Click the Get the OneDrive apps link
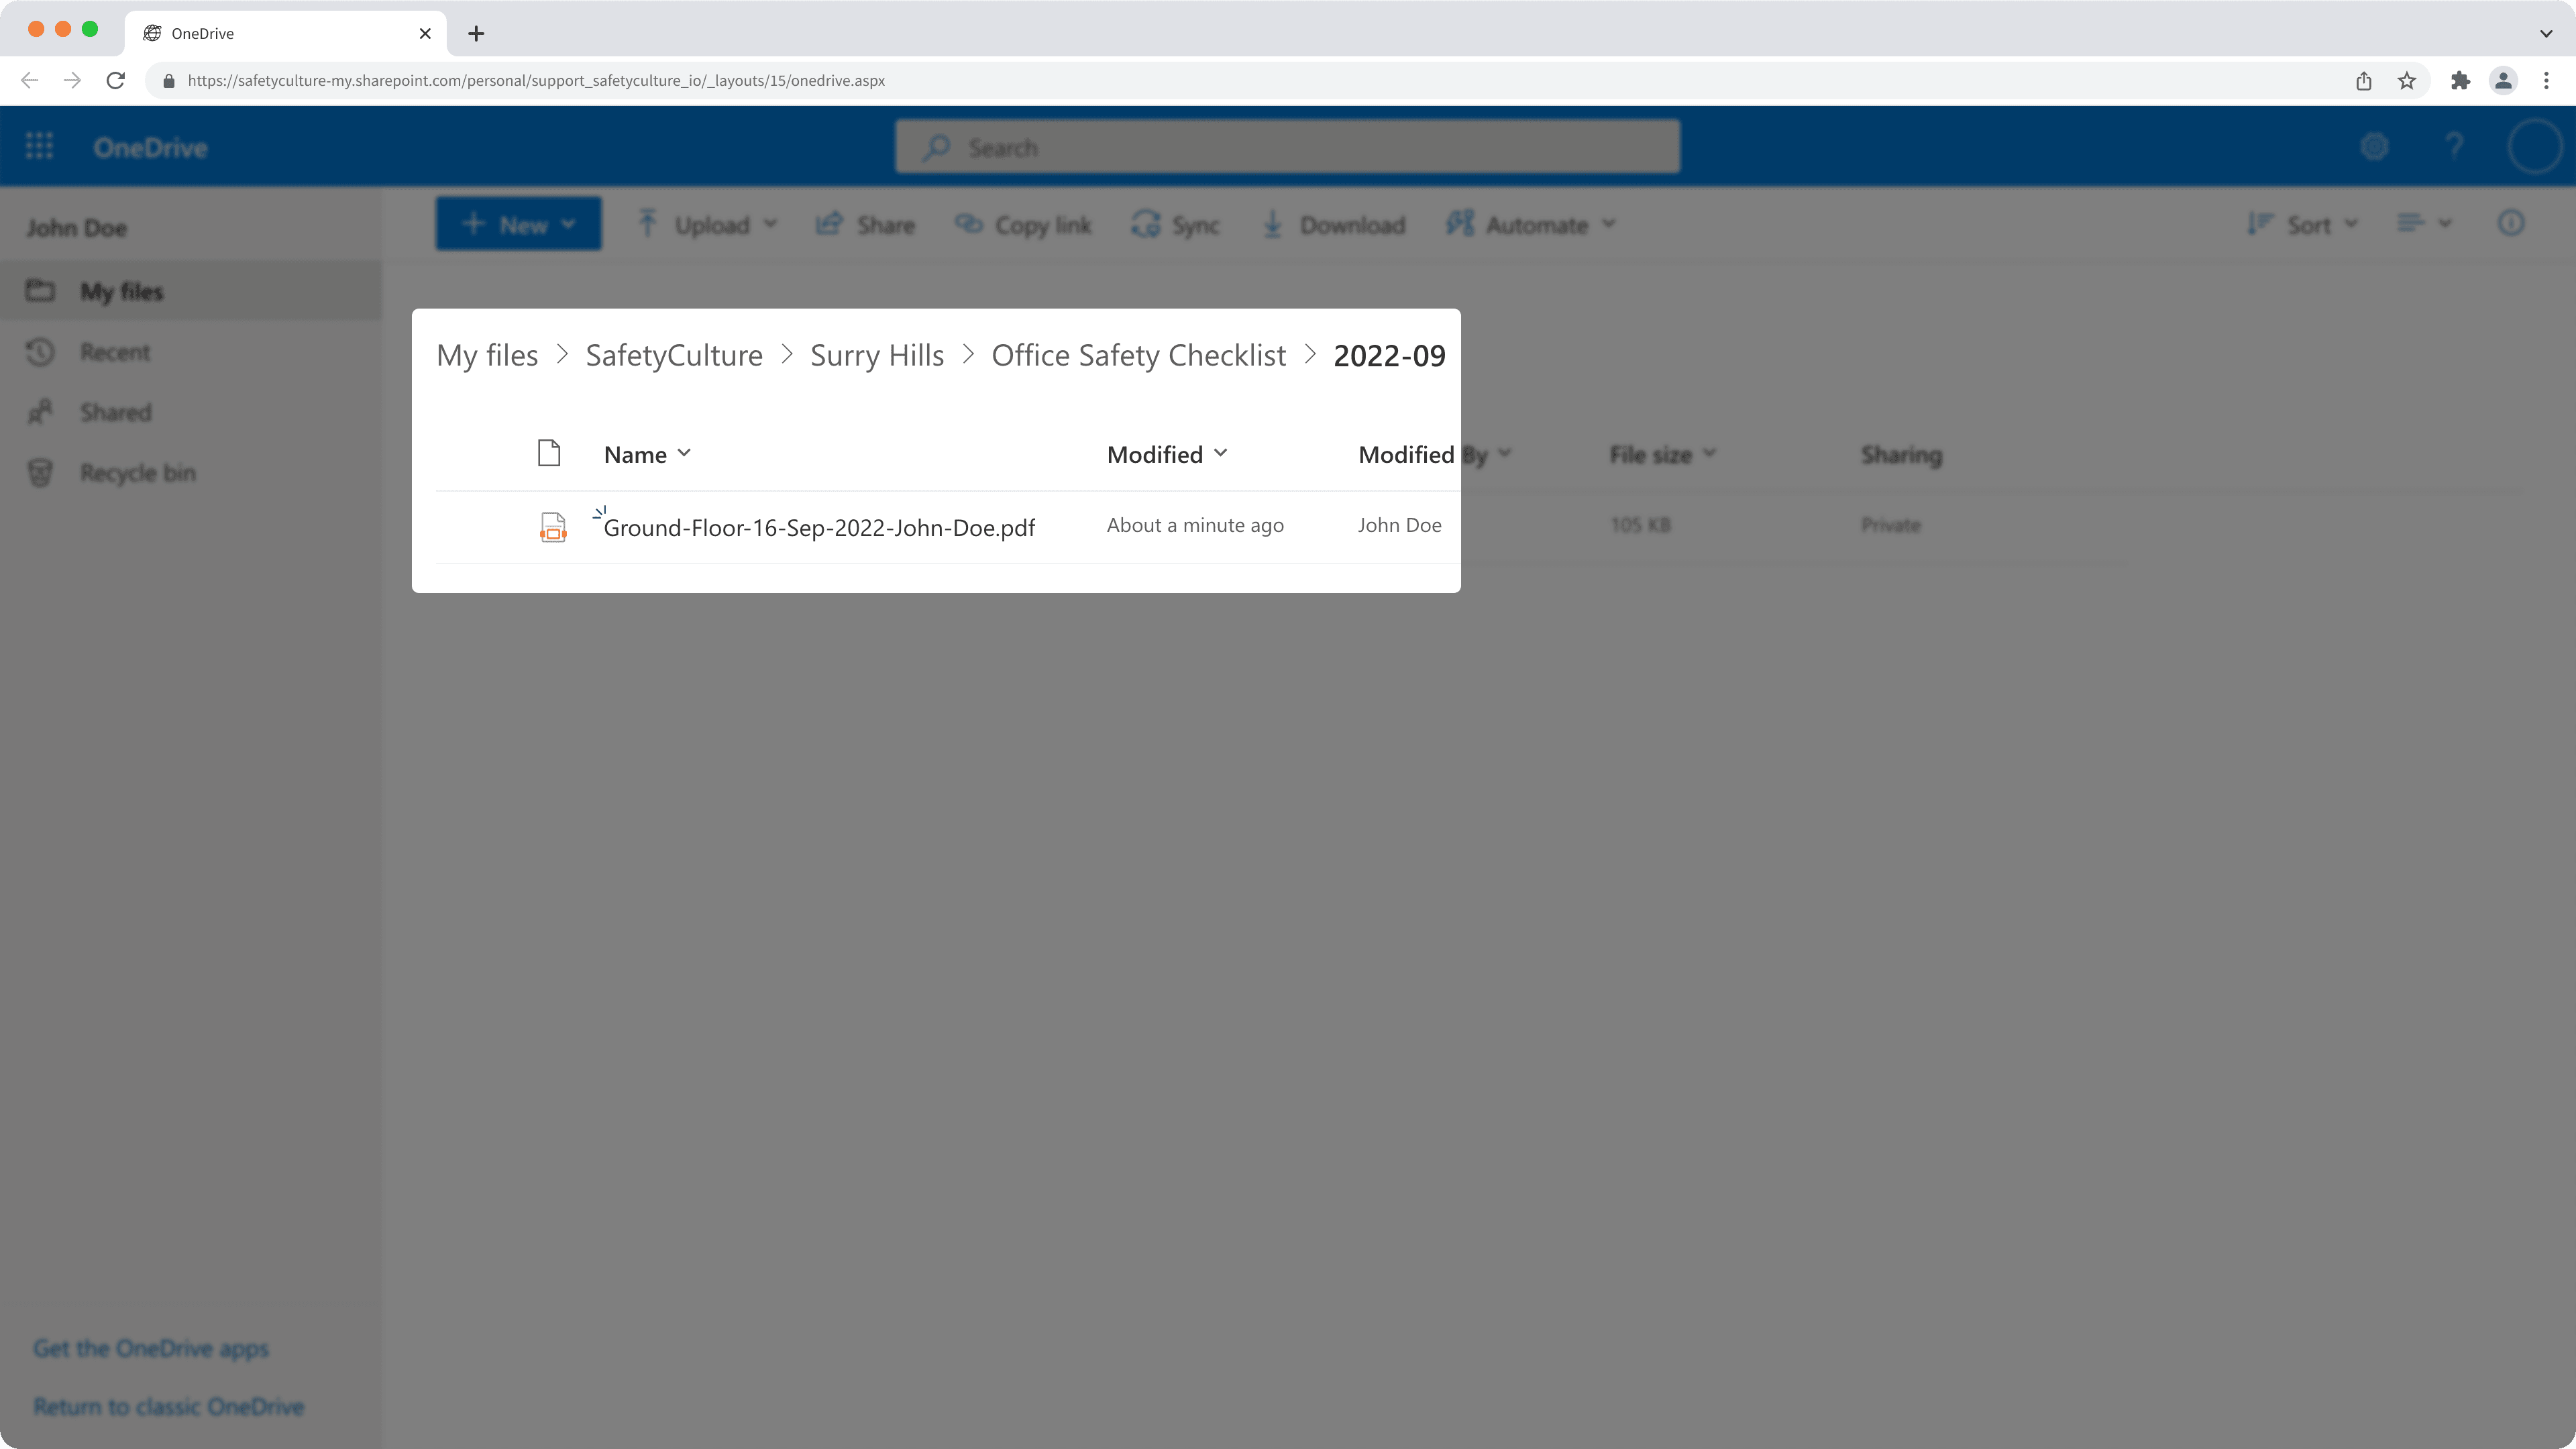The height and width of the screenshot is (1449, 2576). (151, 1347)
